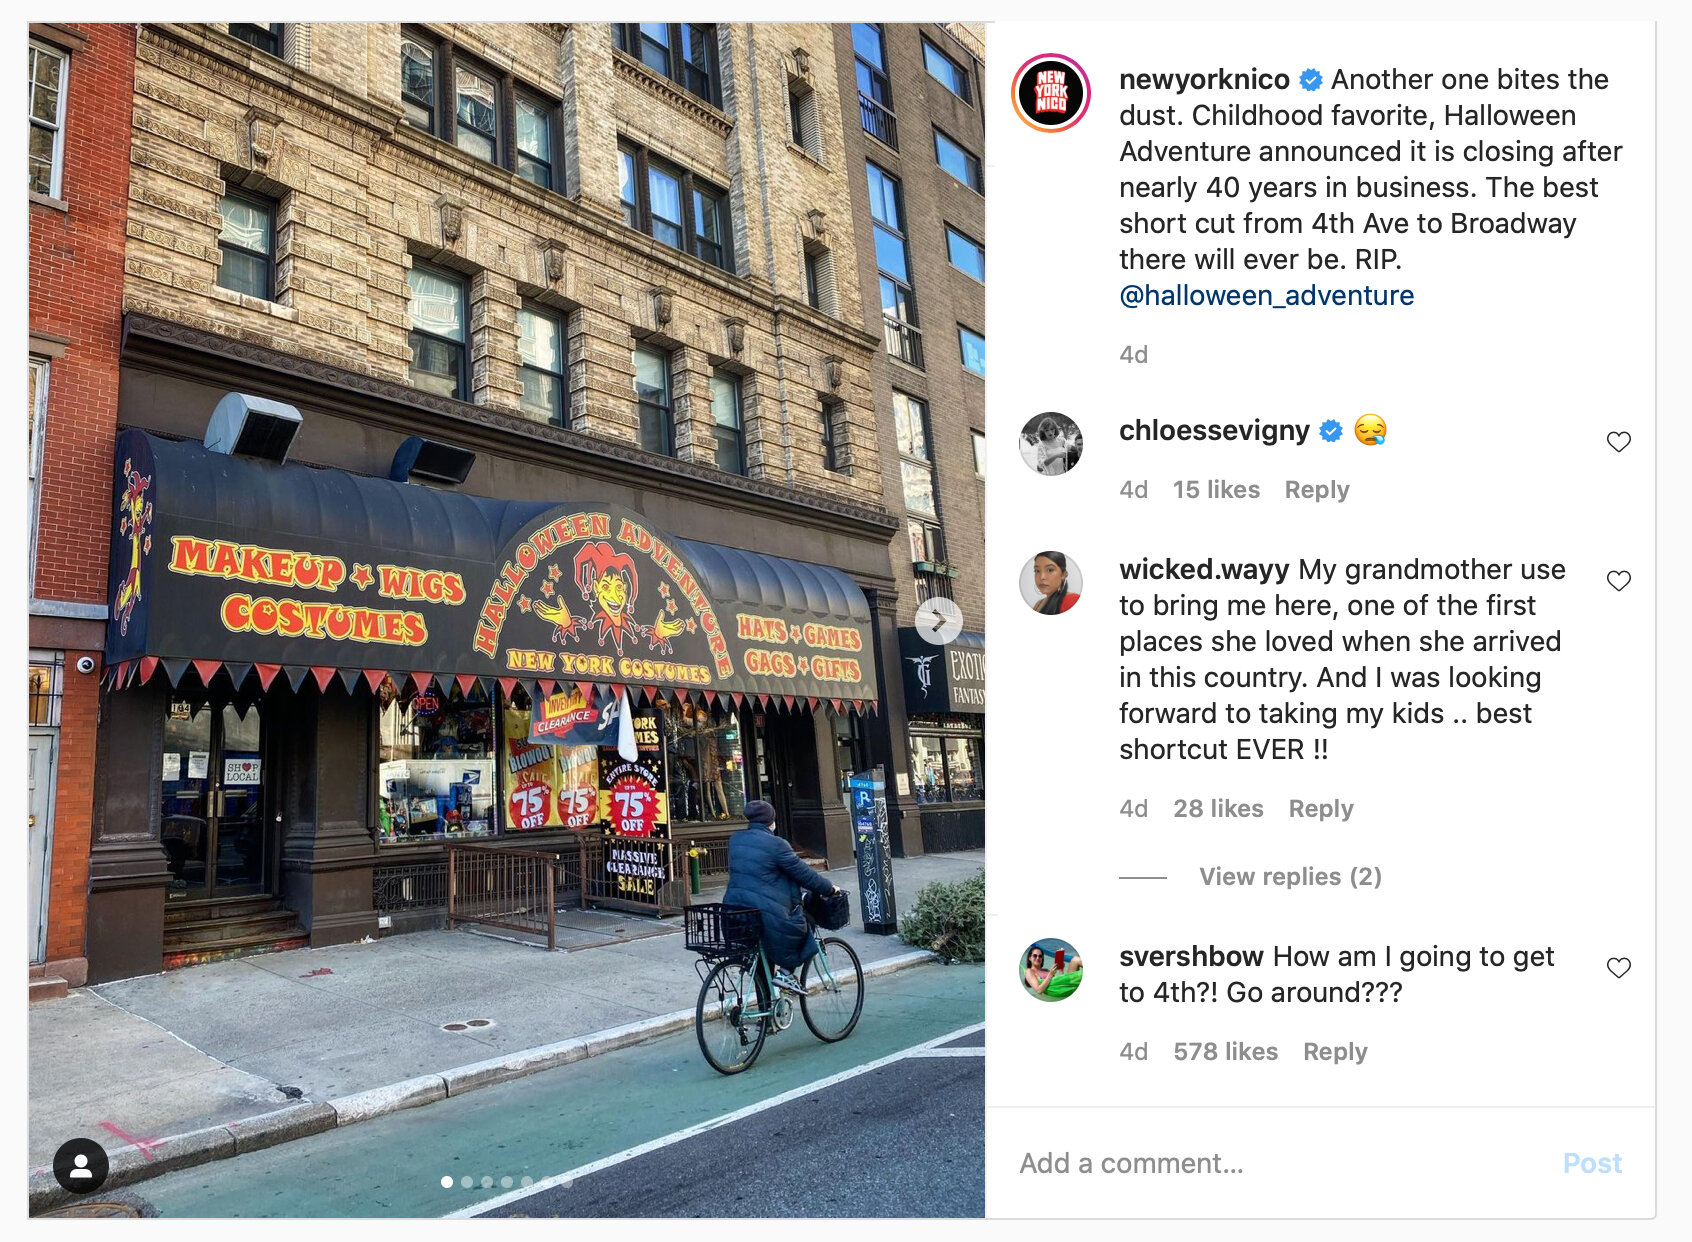Reply to chloessevigny's comment
Screen dimensions: 1692x1242
1317,490
